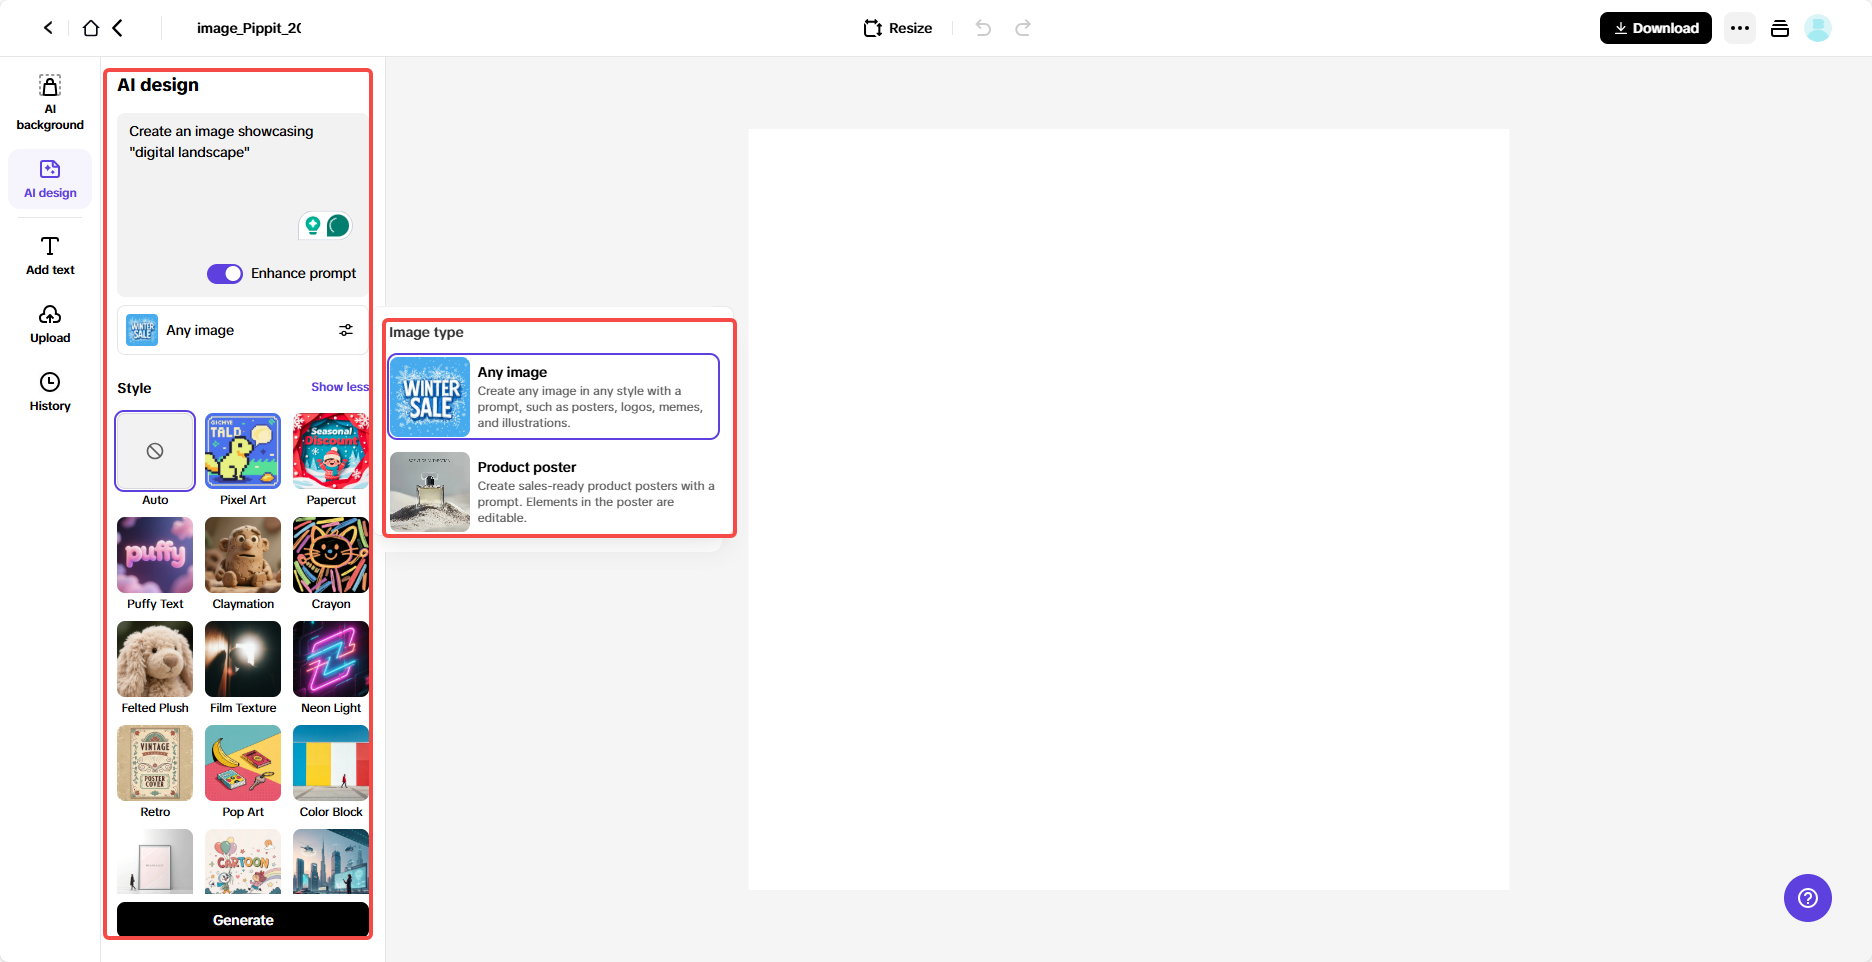Screen dimensions: 1872x962
Task: Download the current design
Action: pos(1655,27)
